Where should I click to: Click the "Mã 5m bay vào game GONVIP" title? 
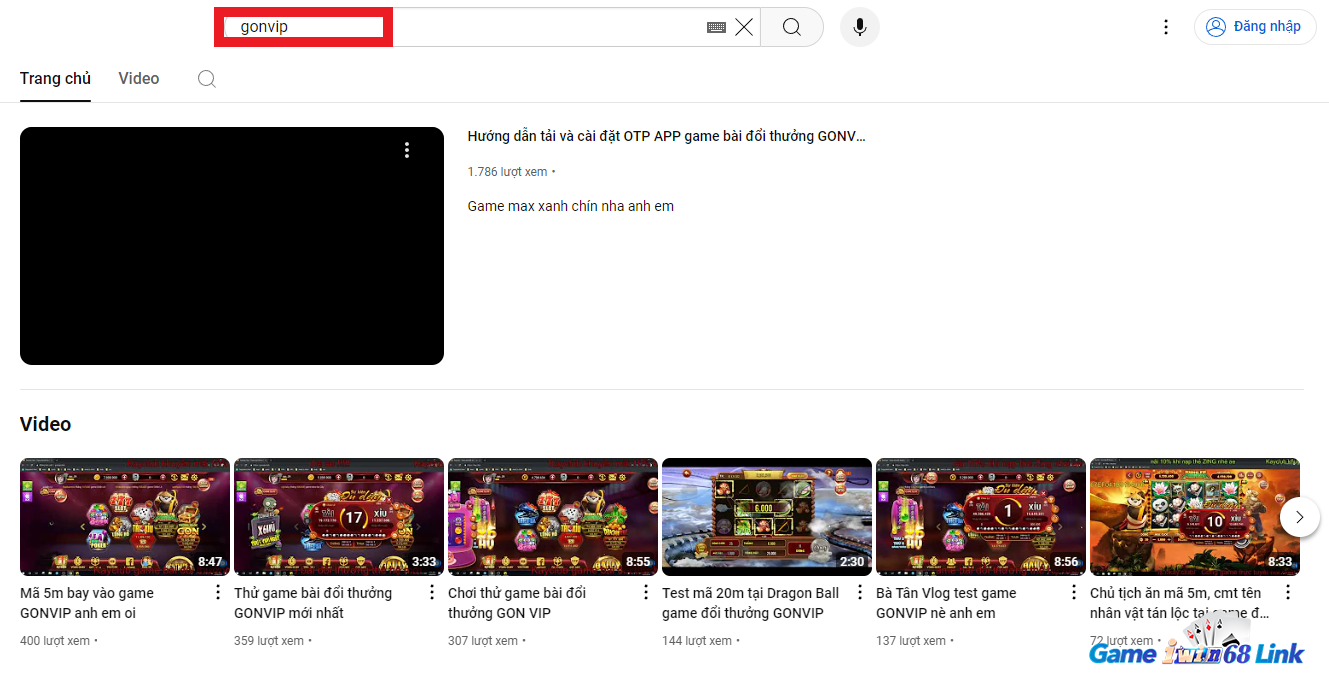pos(87,602)
